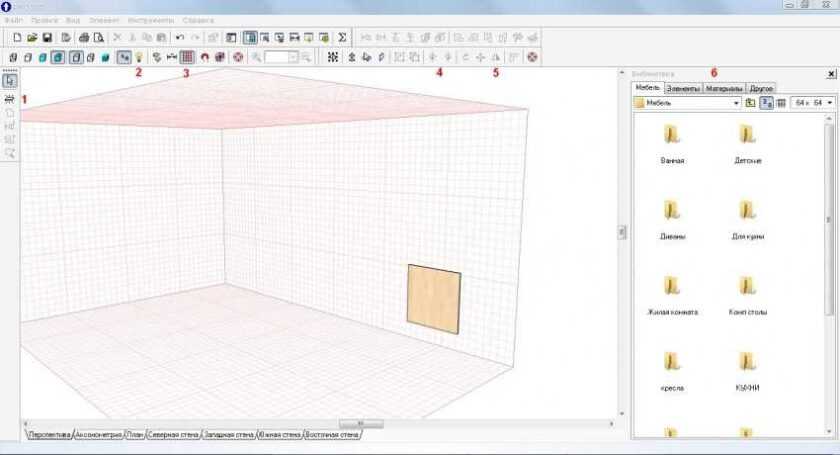This screenshot has width=840, height=455.
Task: Click the Save project floppy disk icon
Action: click(x=47, y=38)
